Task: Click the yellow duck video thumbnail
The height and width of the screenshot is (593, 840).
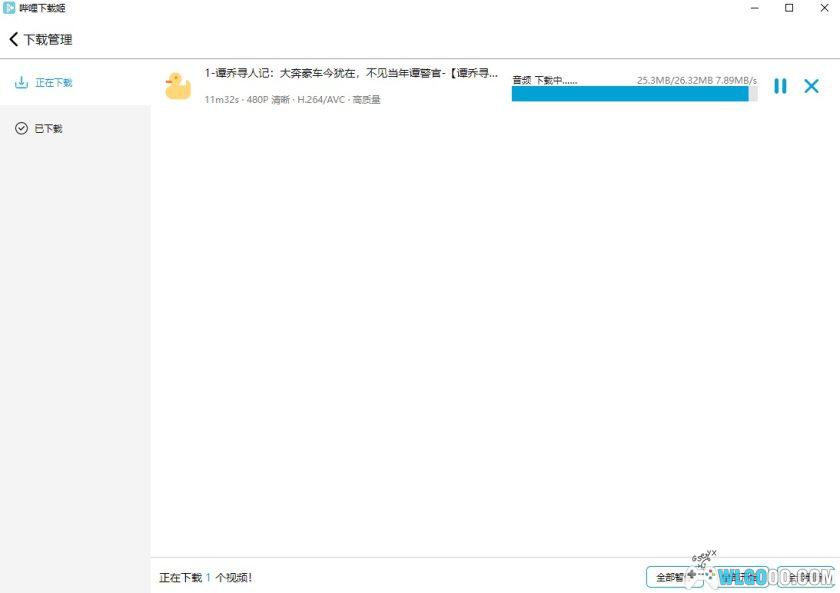Action: [x=178, y=86]
